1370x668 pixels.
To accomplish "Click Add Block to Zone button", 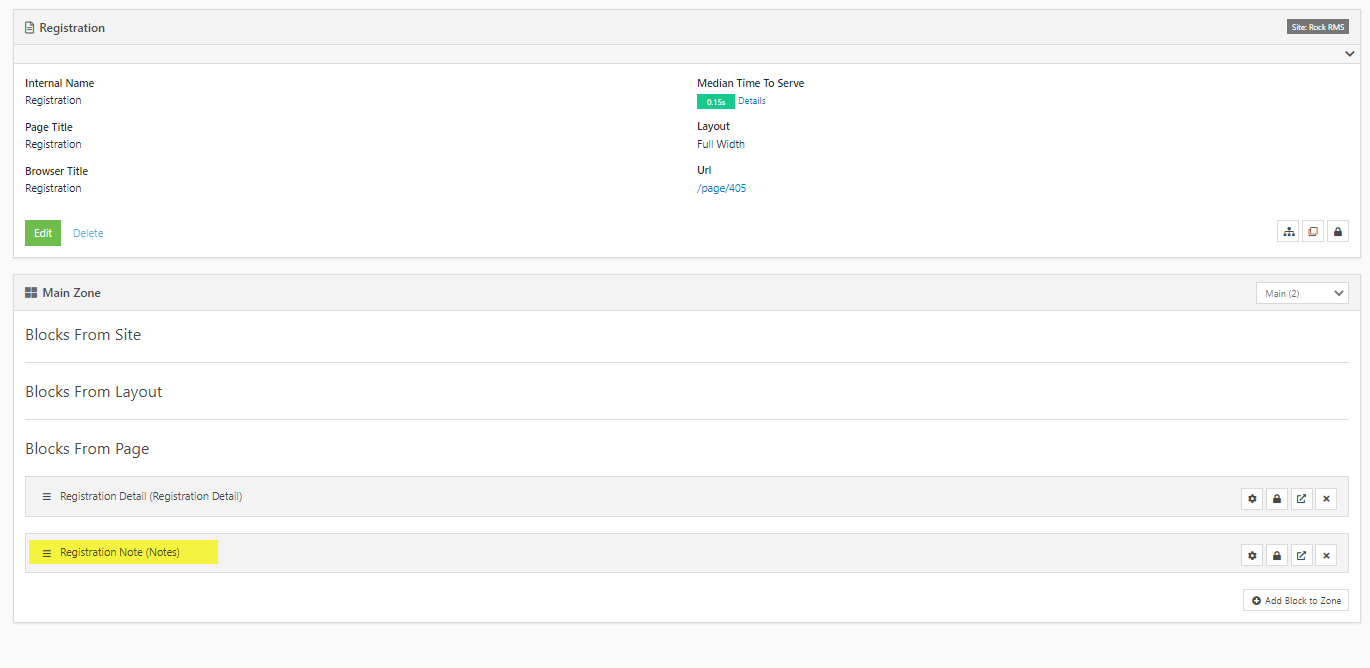I will tap(1296, 600).
